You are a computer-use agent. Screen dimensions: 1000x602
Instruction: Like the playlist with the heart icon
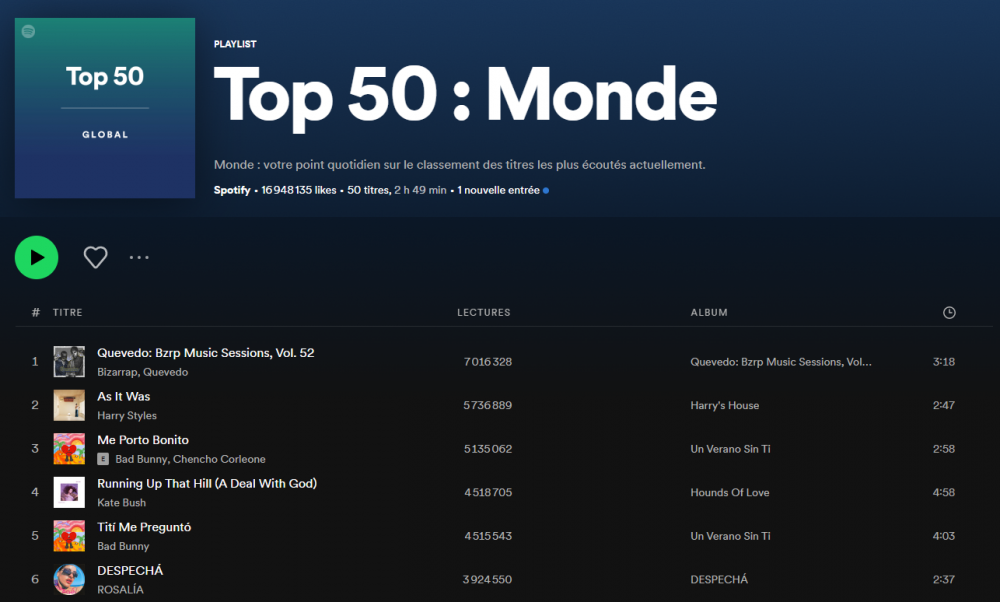click(96, 258)
